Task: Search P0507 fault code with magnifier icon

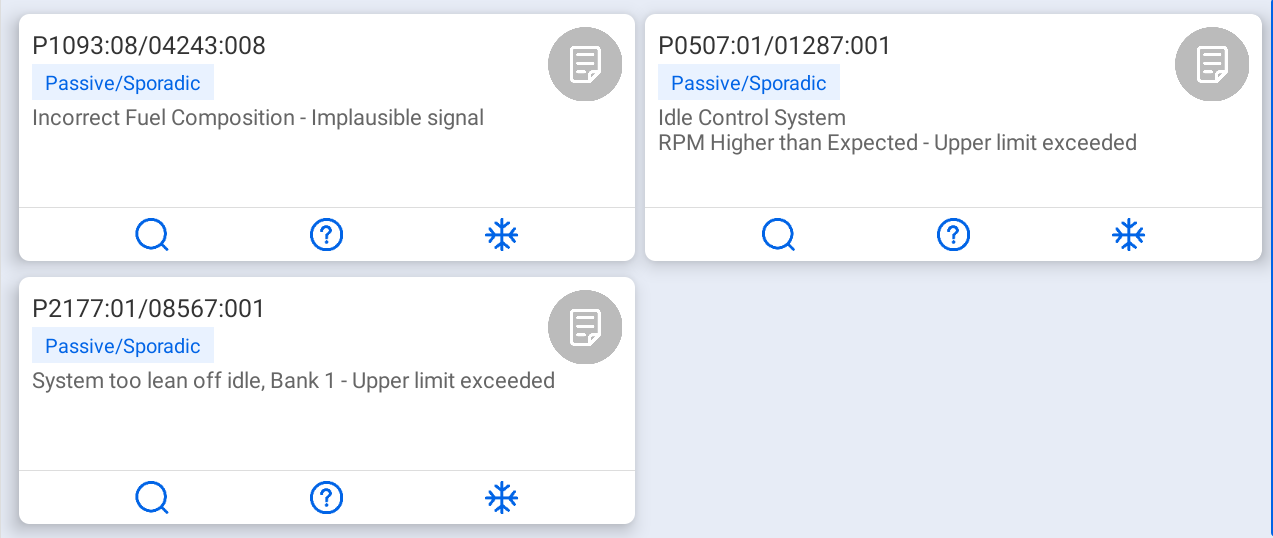Action: pos(778,235)
